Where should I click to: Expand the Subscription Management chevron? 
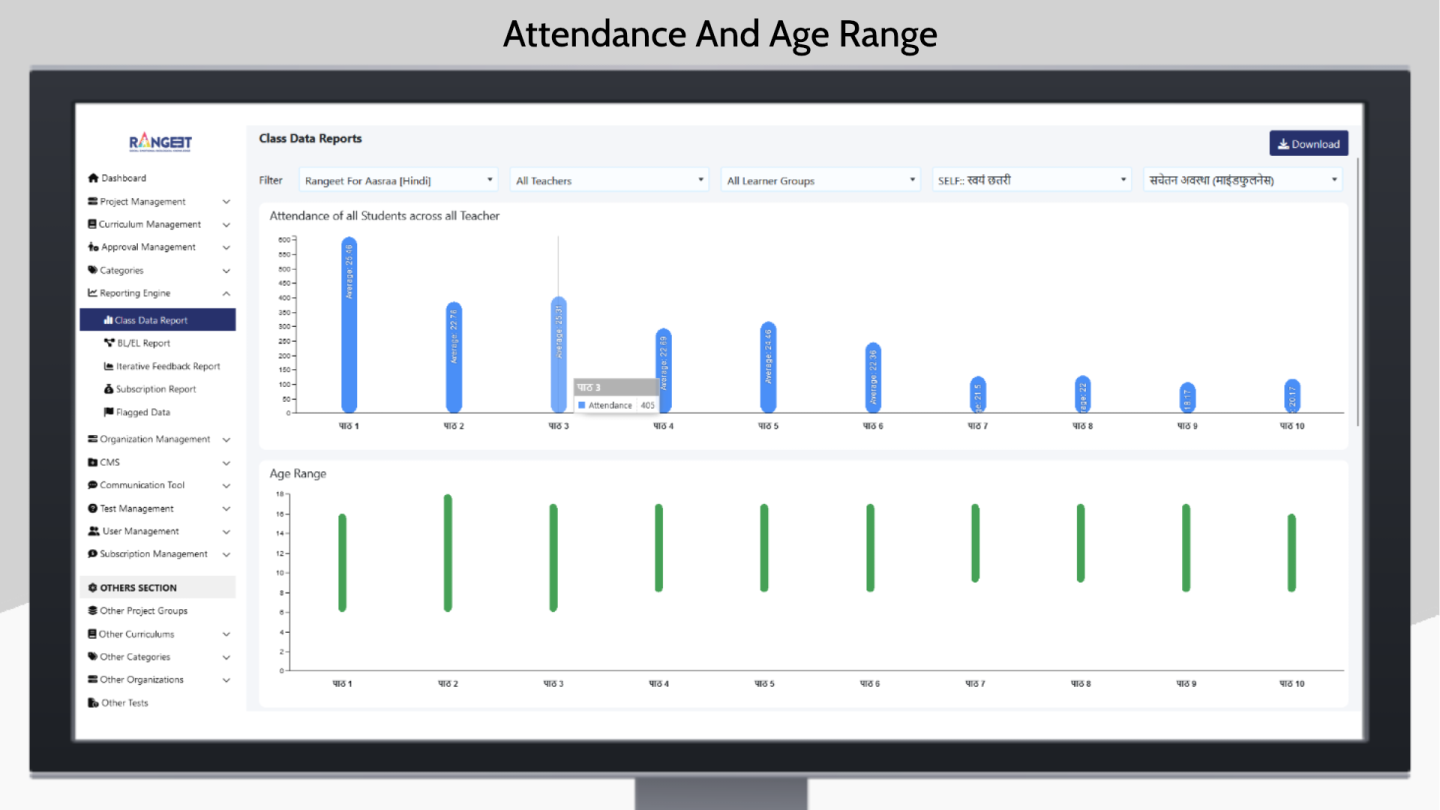pos(226,554)
